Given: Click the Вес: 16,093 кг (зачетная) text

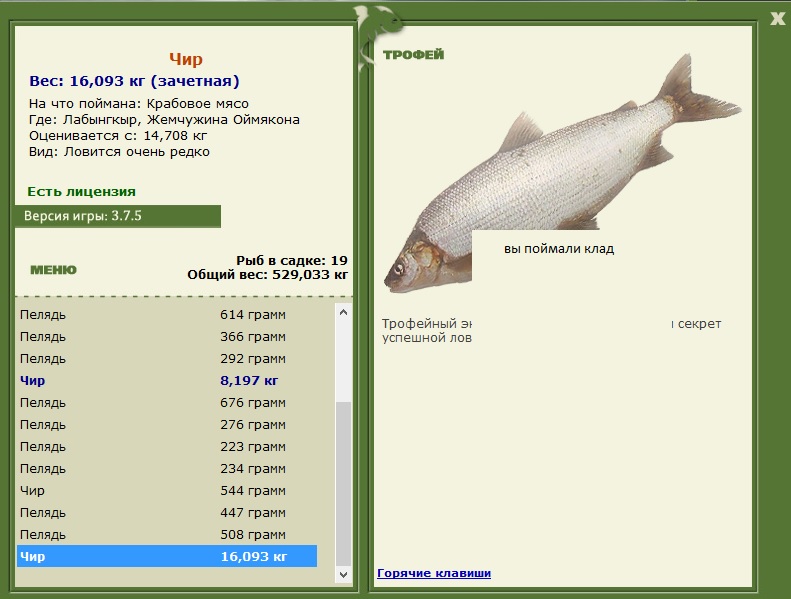Looking at the screenshot, I should point(134,81).
